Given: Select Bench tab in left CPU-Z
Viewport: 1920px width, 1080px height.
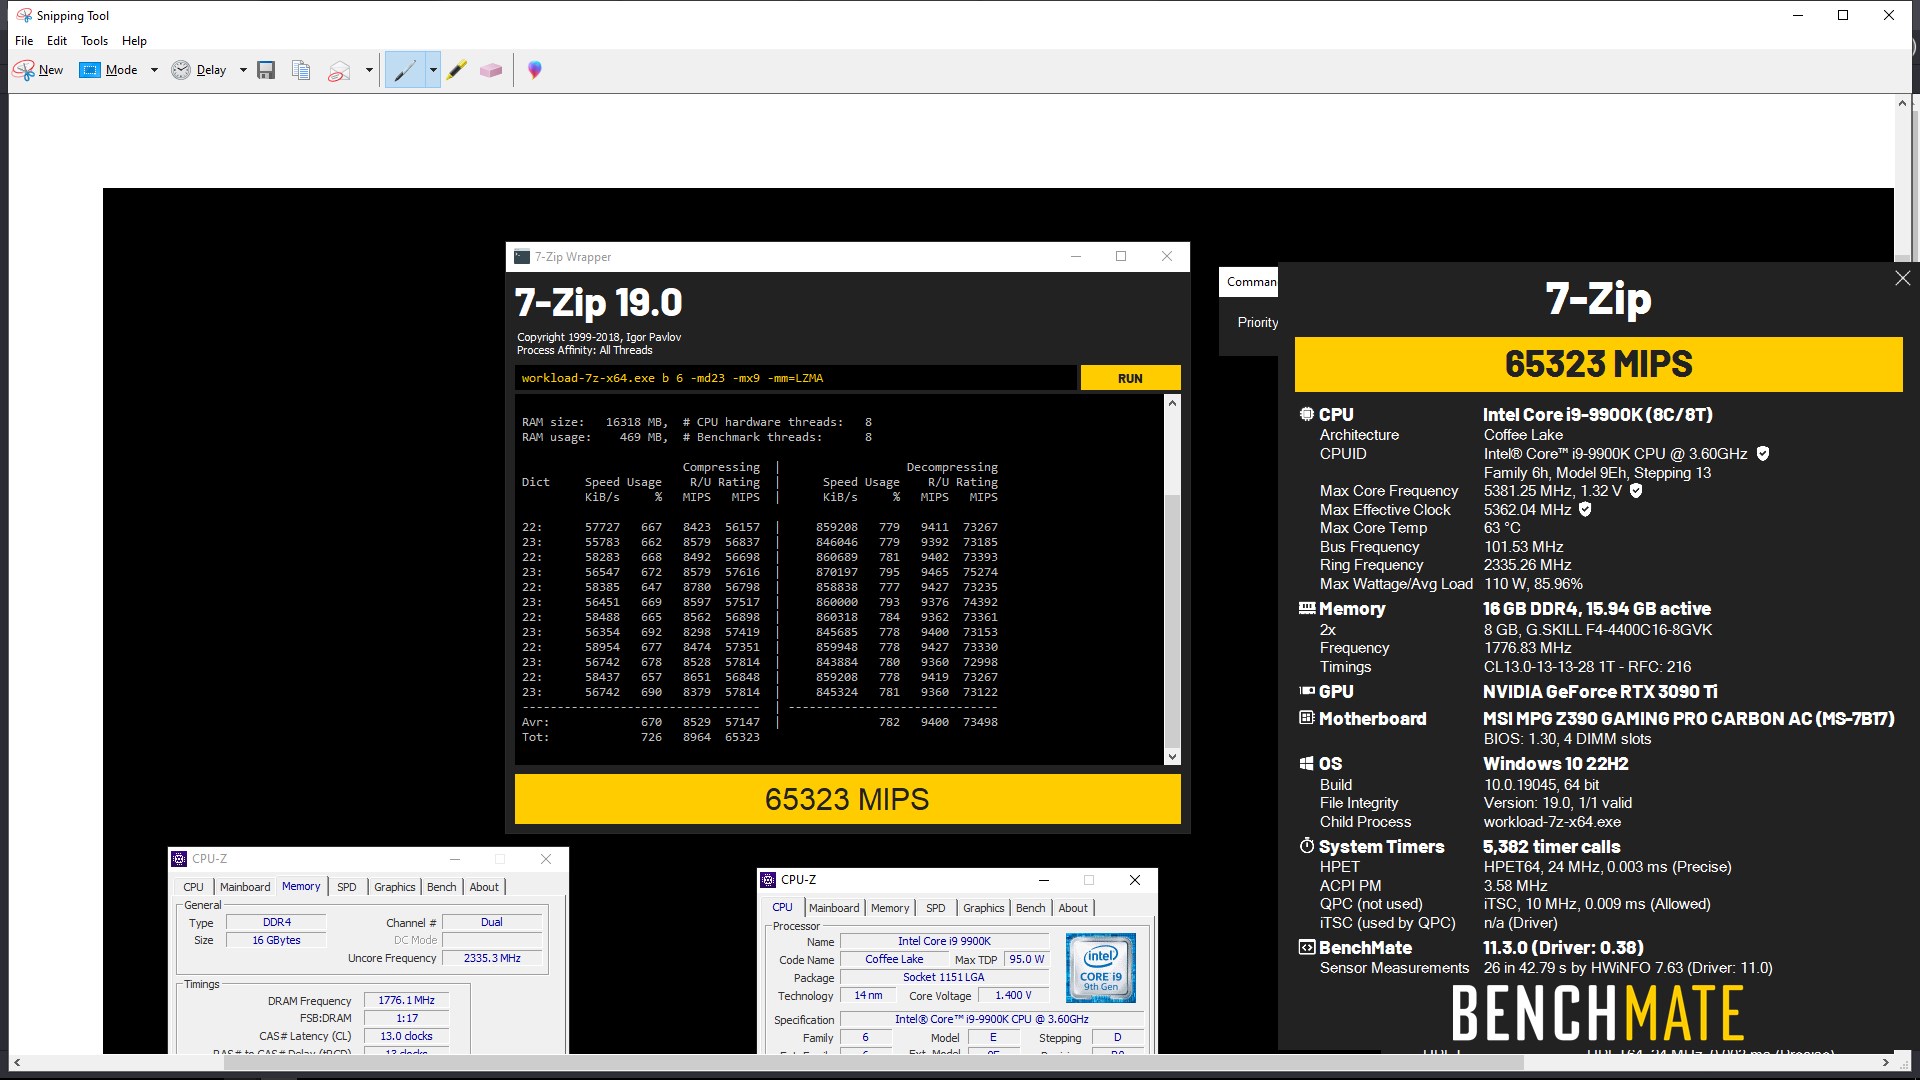Looking at the screenshot, I should coord(441,887).
